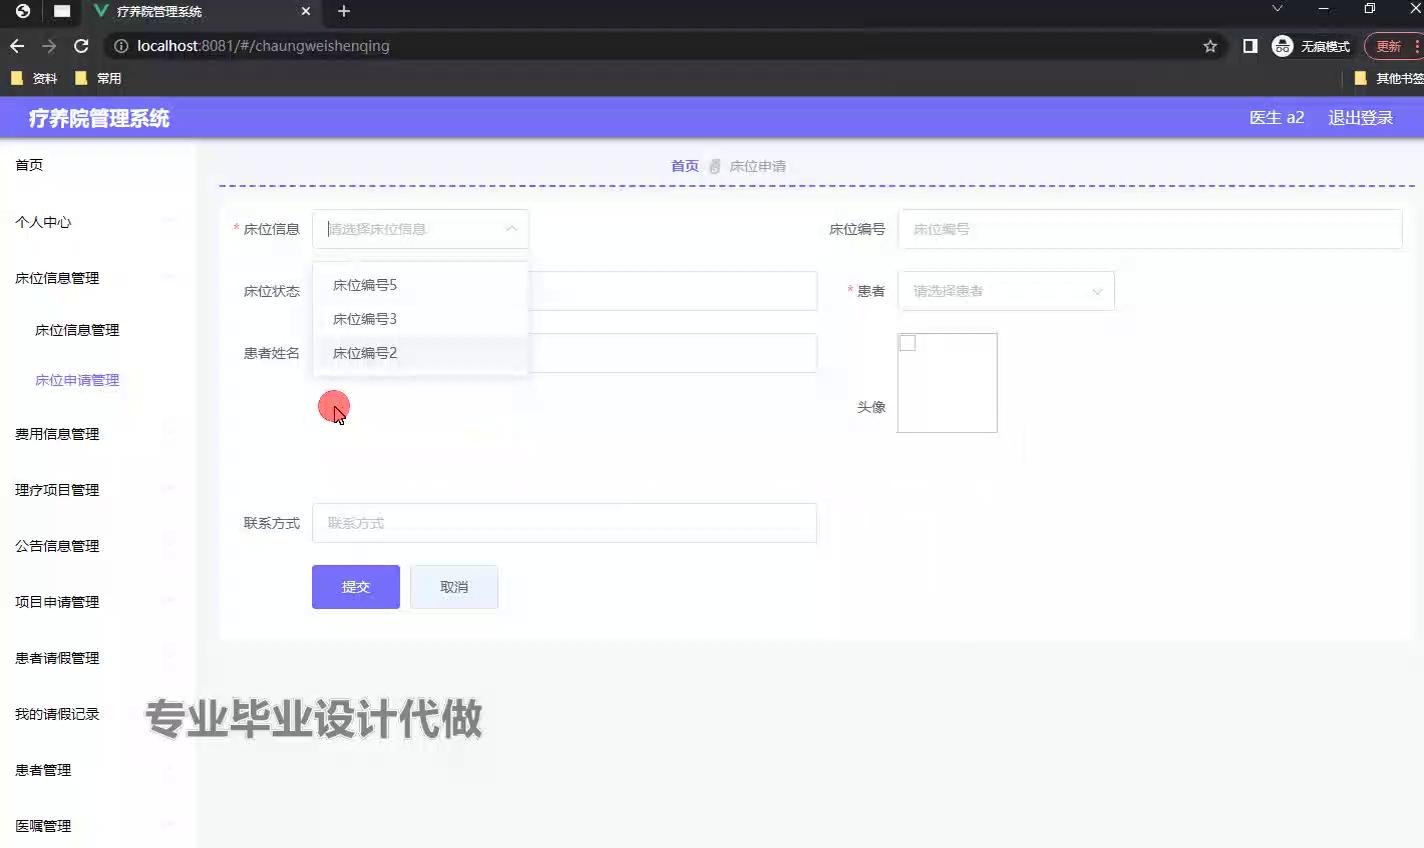Image resolution: width=1424 pixels, height=848 pixels.
Task: Open 床位信息管理 submenu item
Action: (77, 330)
